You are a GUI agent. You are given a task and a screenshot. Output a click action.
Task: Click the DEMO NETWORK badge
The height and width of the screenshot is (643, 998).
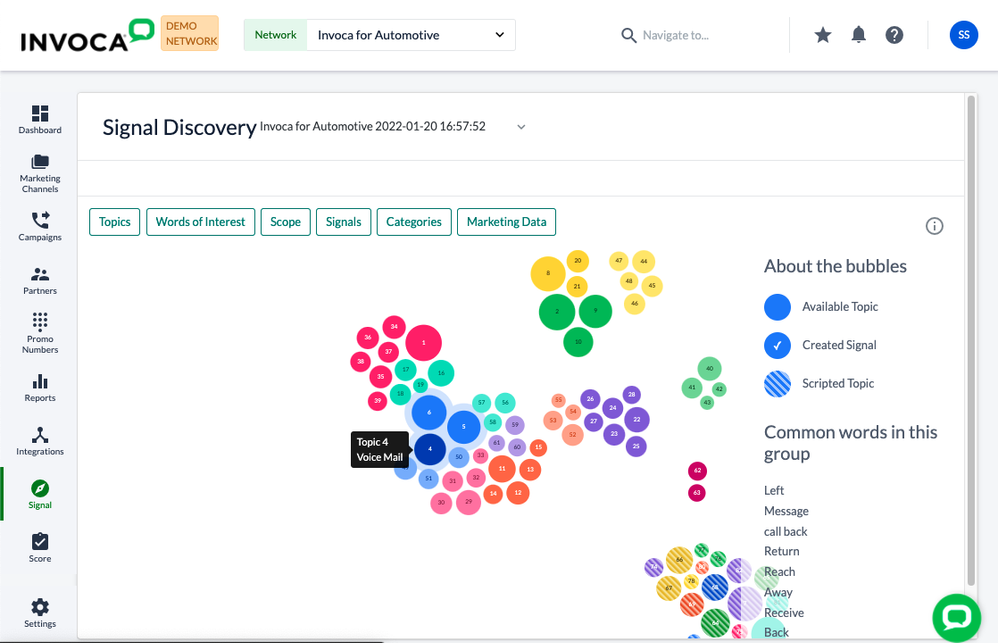tap(190, 33)
